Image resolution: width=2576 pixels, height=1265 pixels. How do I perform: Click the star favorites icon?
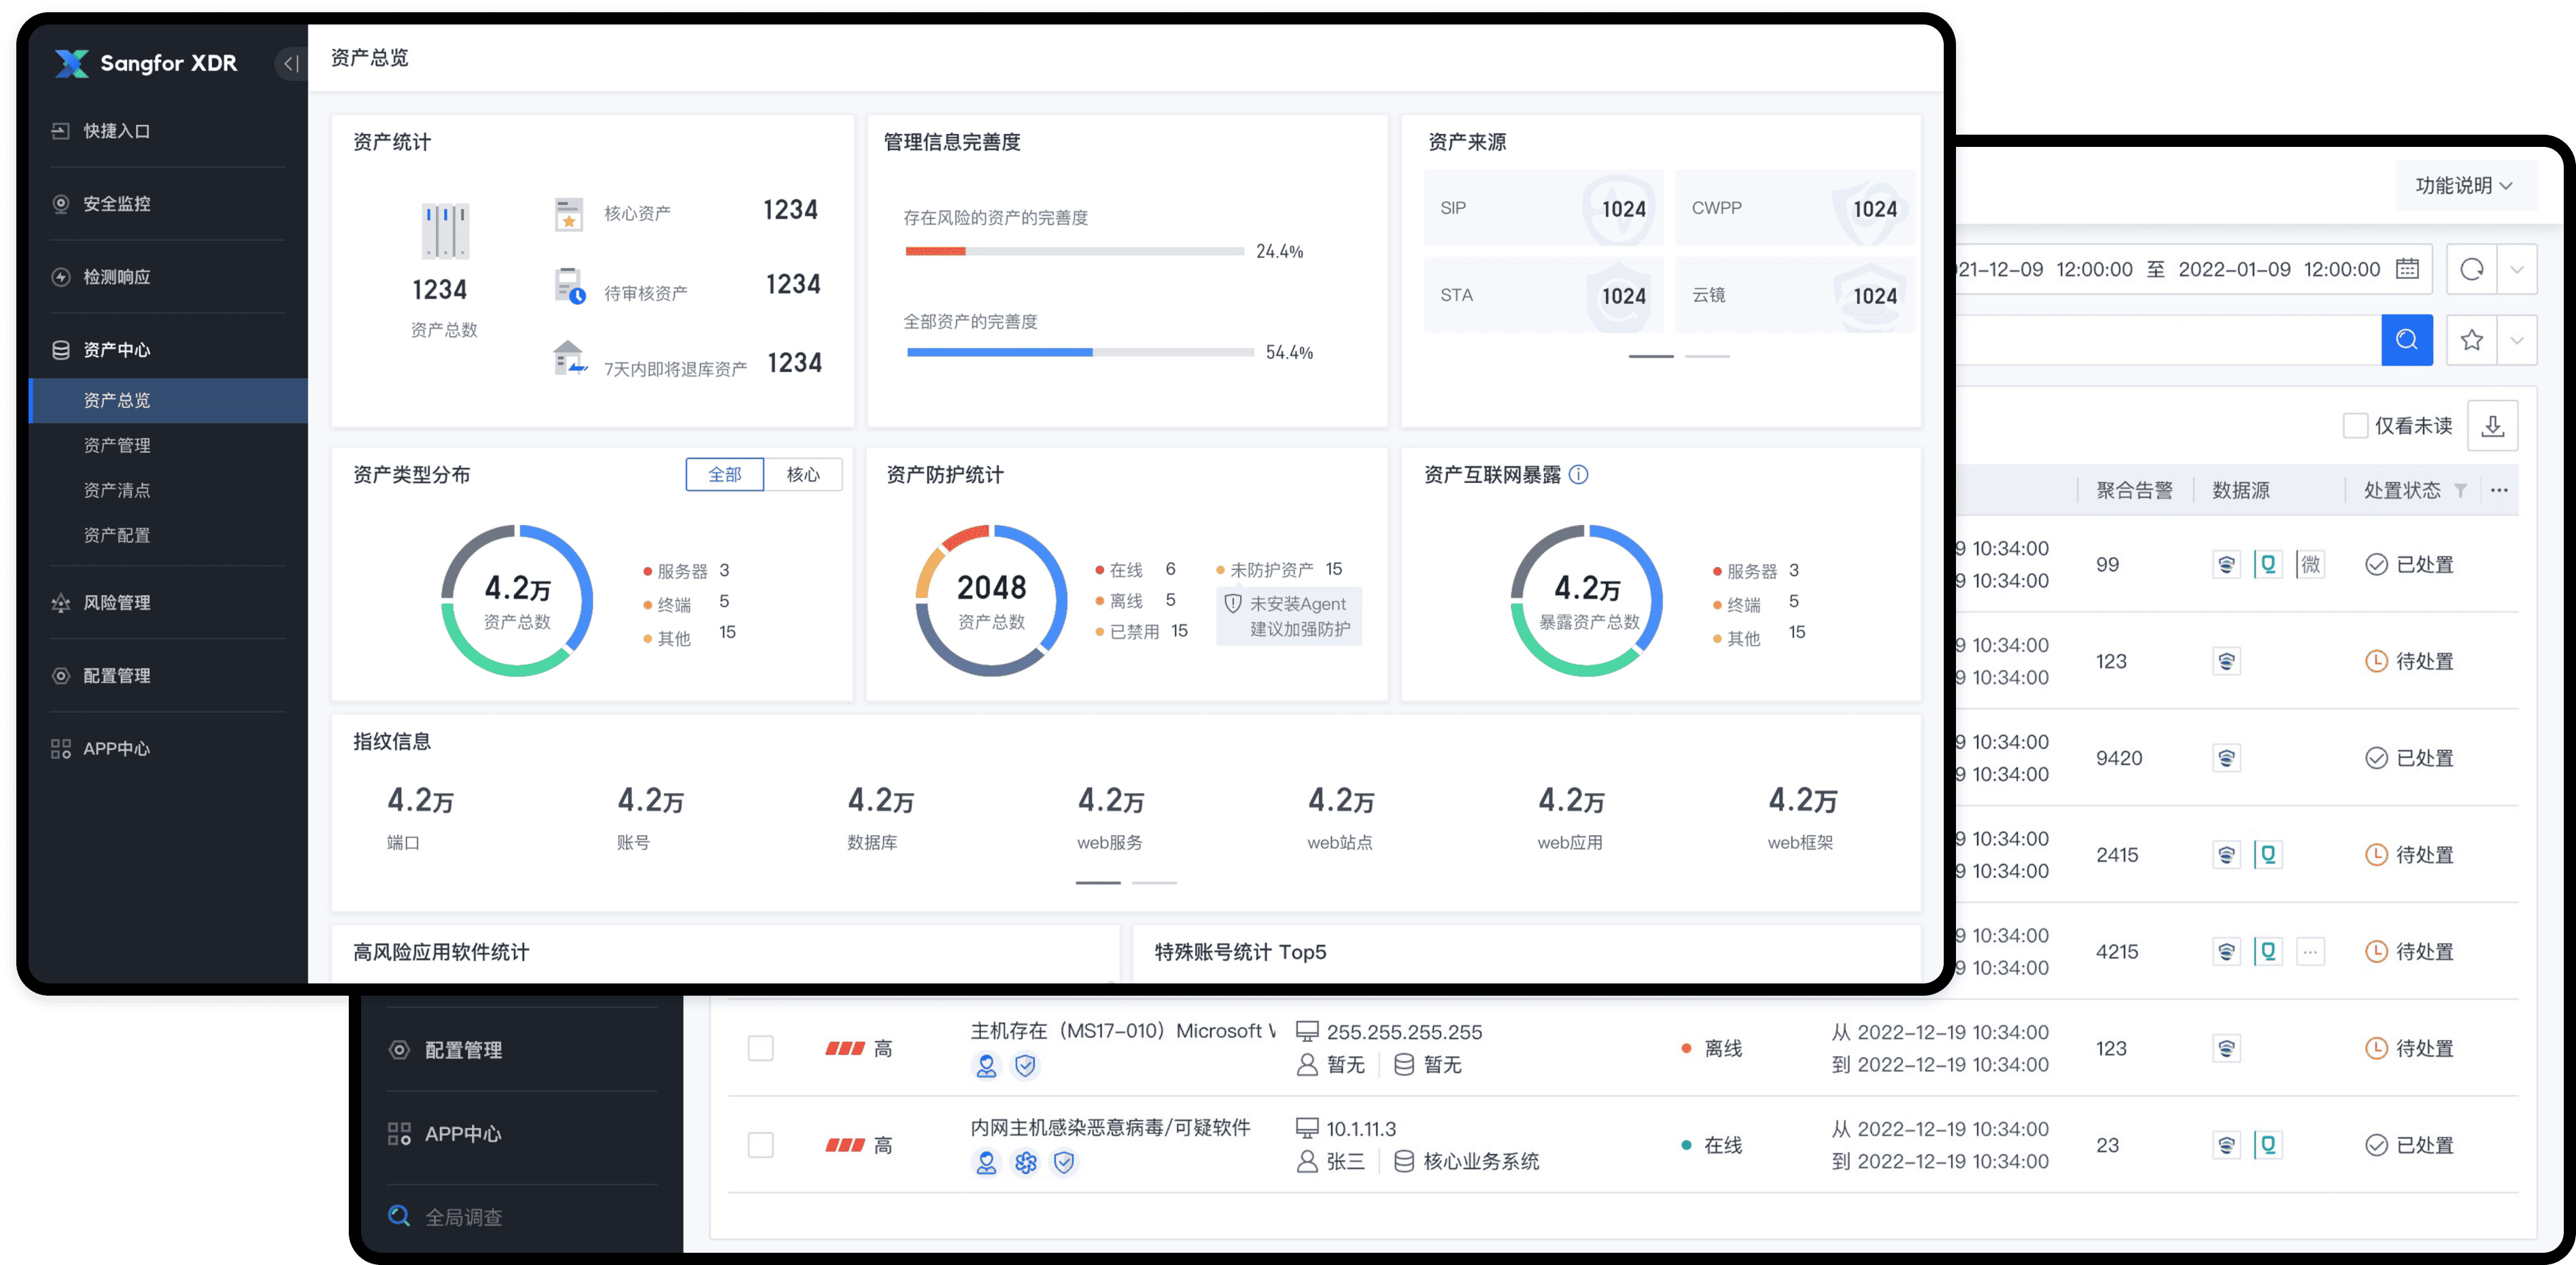click(2471, 340)
